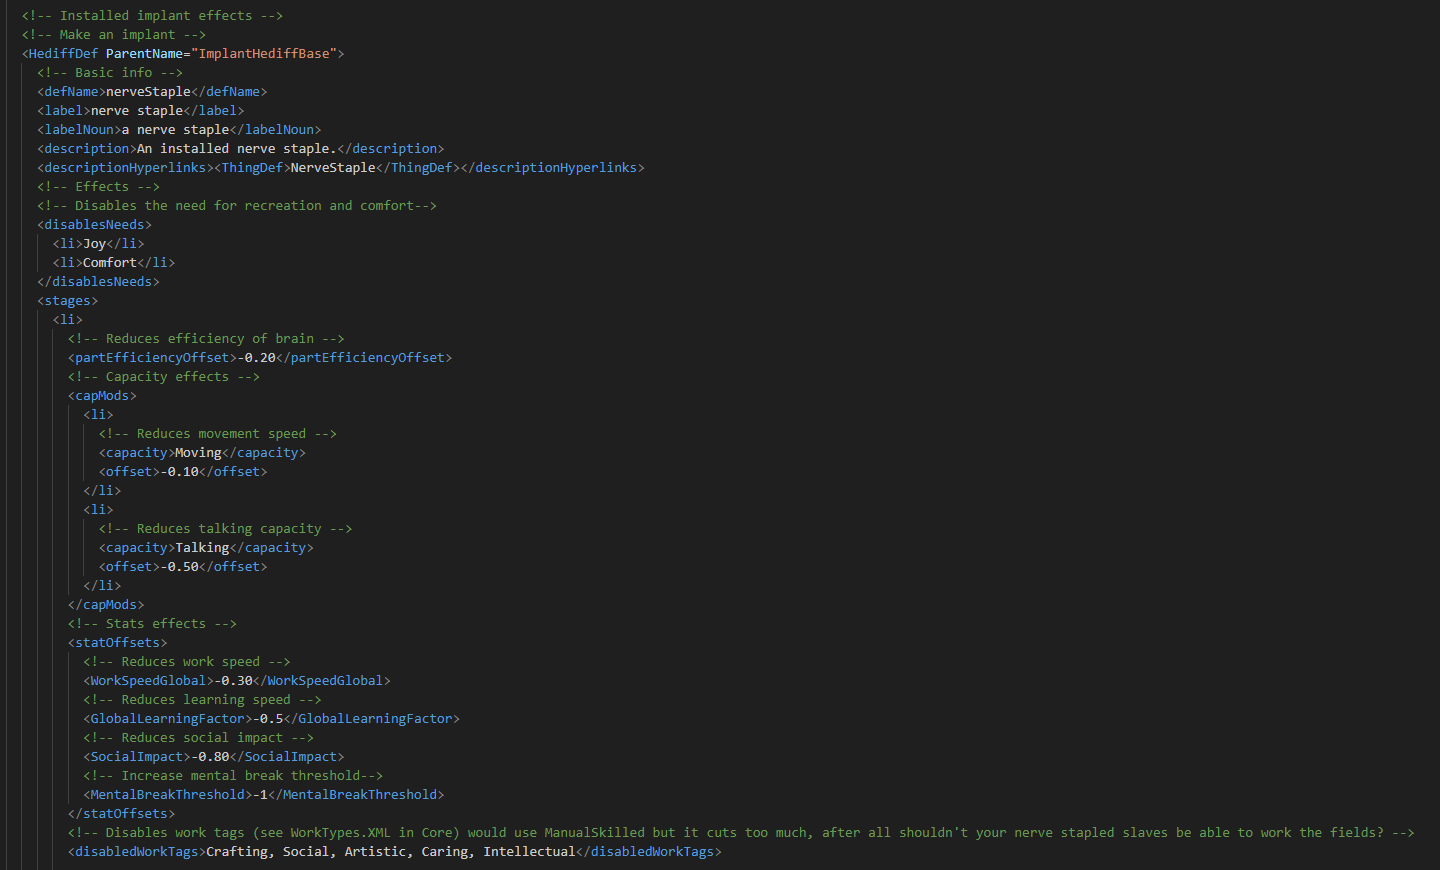Click 'Reduces social impact' comment

pos(198,738)
